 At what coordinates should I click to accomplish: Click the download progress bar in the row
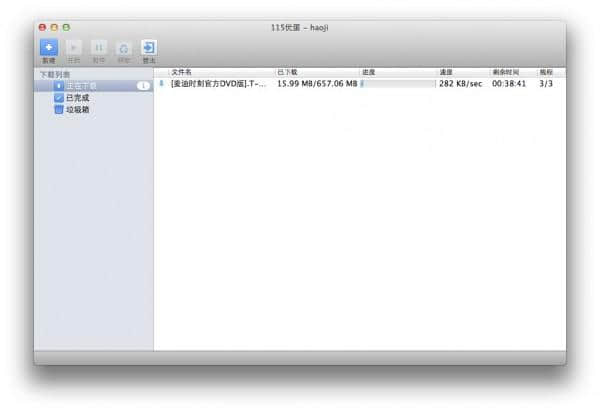397,84
